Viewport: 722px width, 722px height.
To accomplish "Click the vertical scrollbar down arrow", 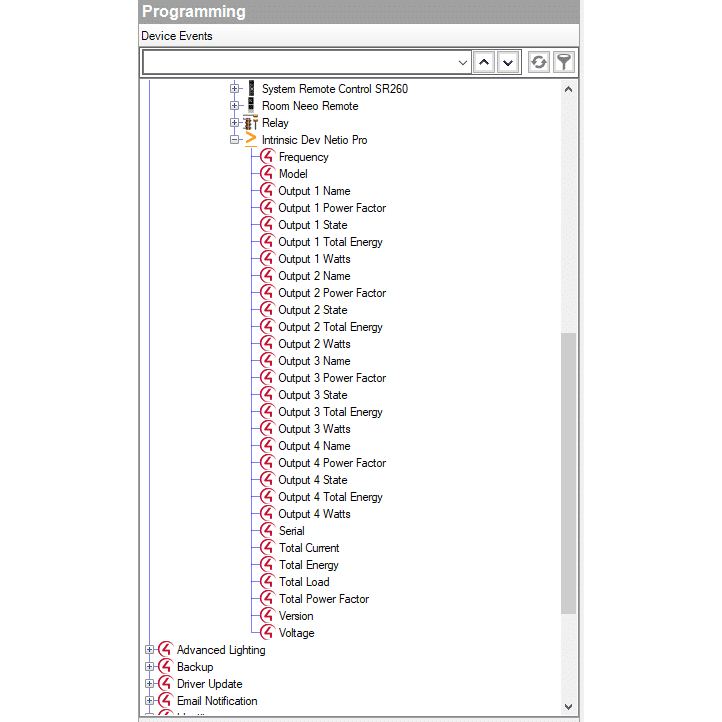I will [569, 706].
